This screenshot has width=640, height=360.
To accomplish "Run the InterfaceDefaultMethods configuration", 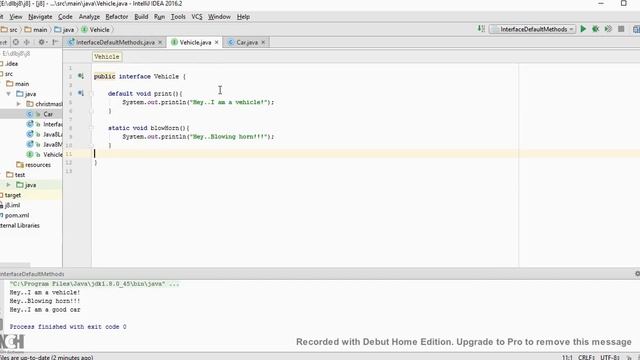I will click(x=583, y=29).
